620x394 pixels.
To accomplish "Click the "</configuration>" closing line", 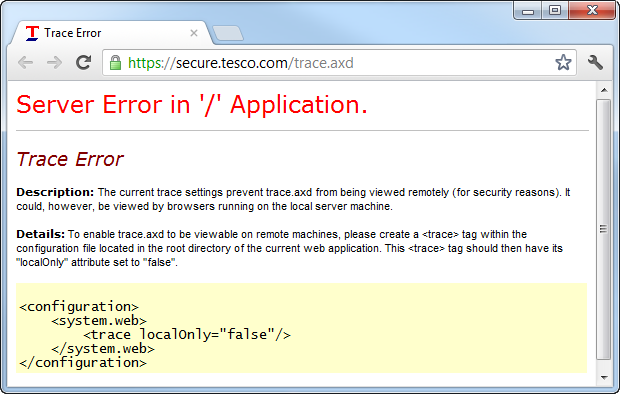I will (83, 362).
